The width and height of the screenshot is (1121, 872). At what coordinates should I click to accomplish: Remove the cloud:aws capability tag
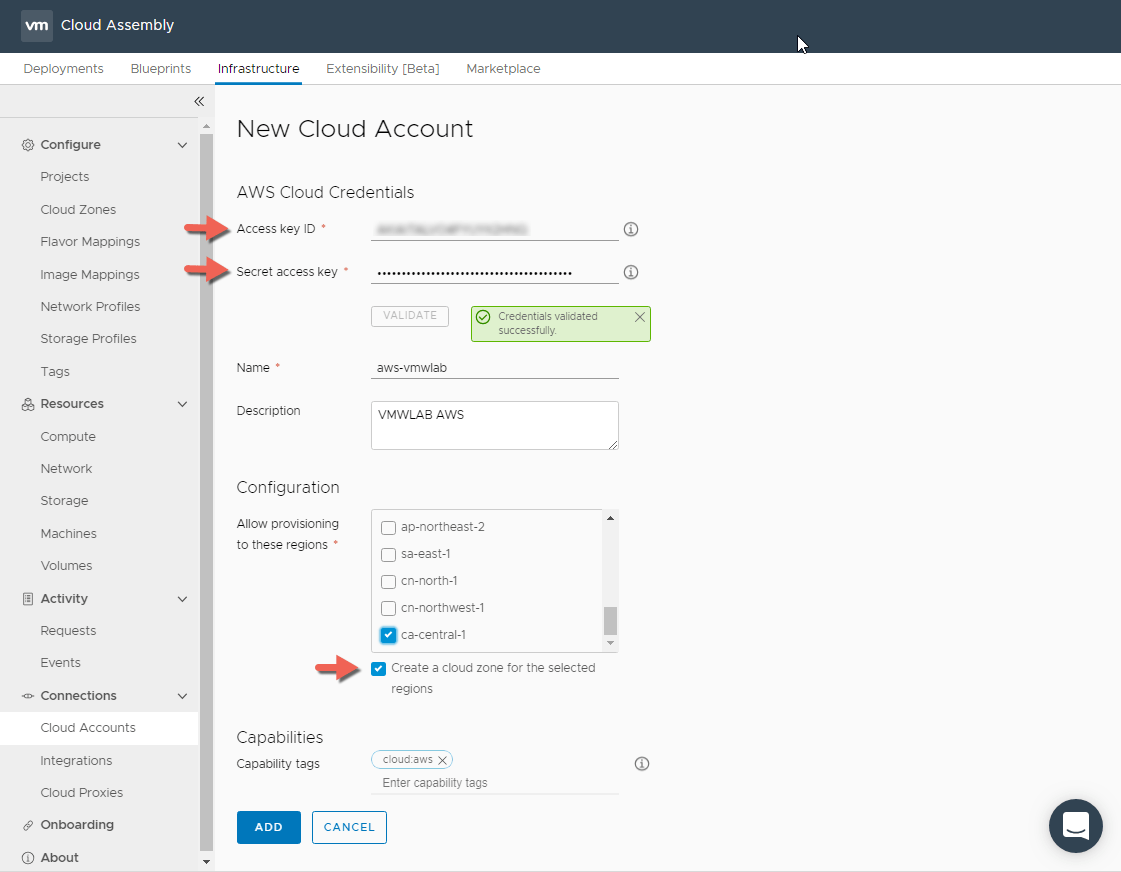pyautogui.click(x=442, y=760)
